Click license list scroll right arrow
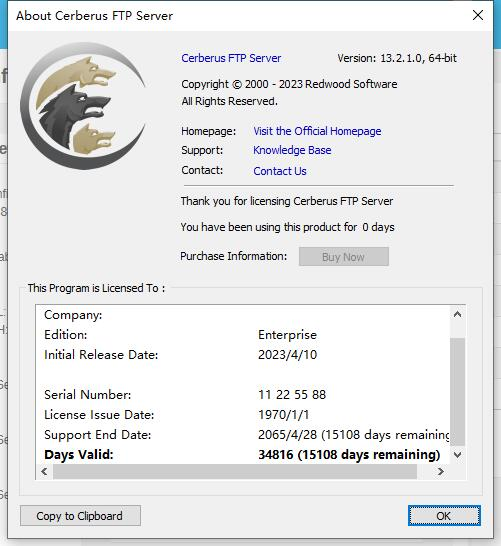This screenshot has height=546, width=501. [441, 471]
